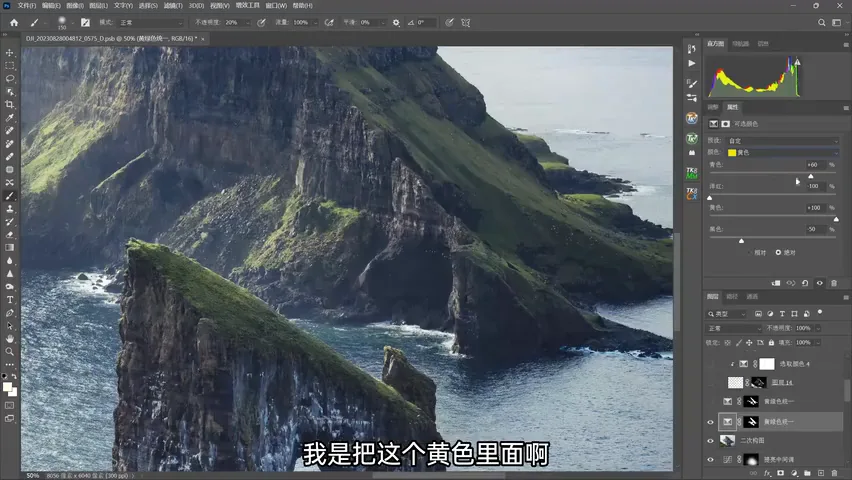Open the search magnifier in options bar
The image size is (852, 480).
coord(822,22)
